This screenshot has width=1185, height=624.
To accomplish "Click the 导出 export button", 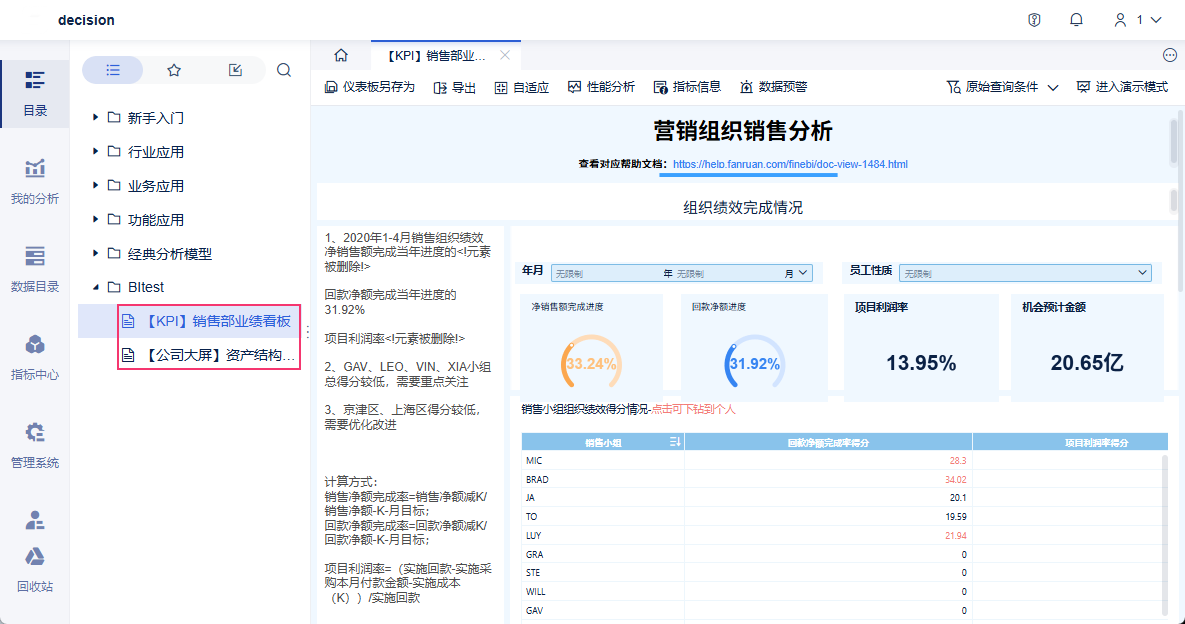I will [455, 88].
